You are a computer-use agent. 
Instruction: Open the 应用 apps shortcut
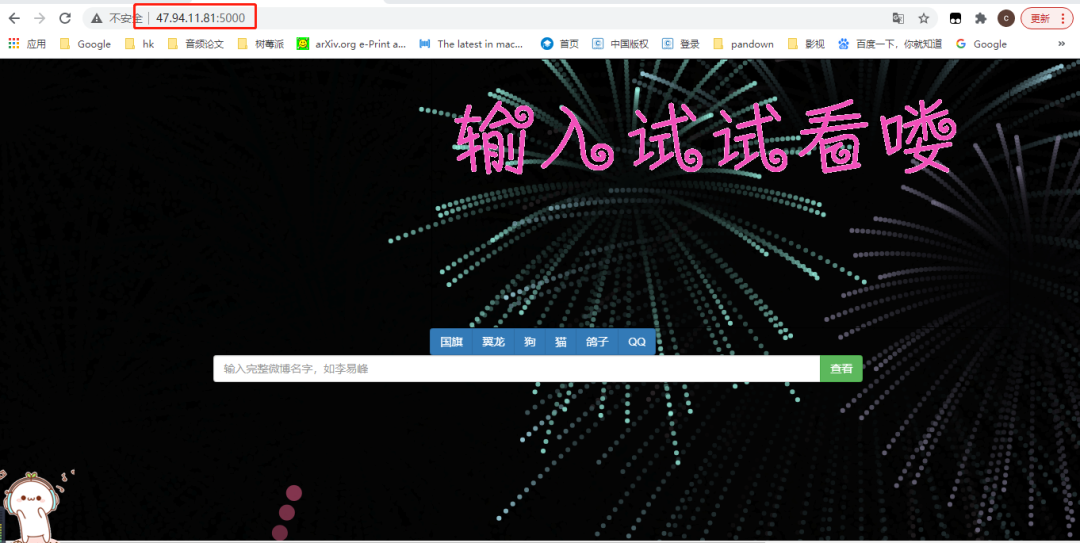(27, 44)
